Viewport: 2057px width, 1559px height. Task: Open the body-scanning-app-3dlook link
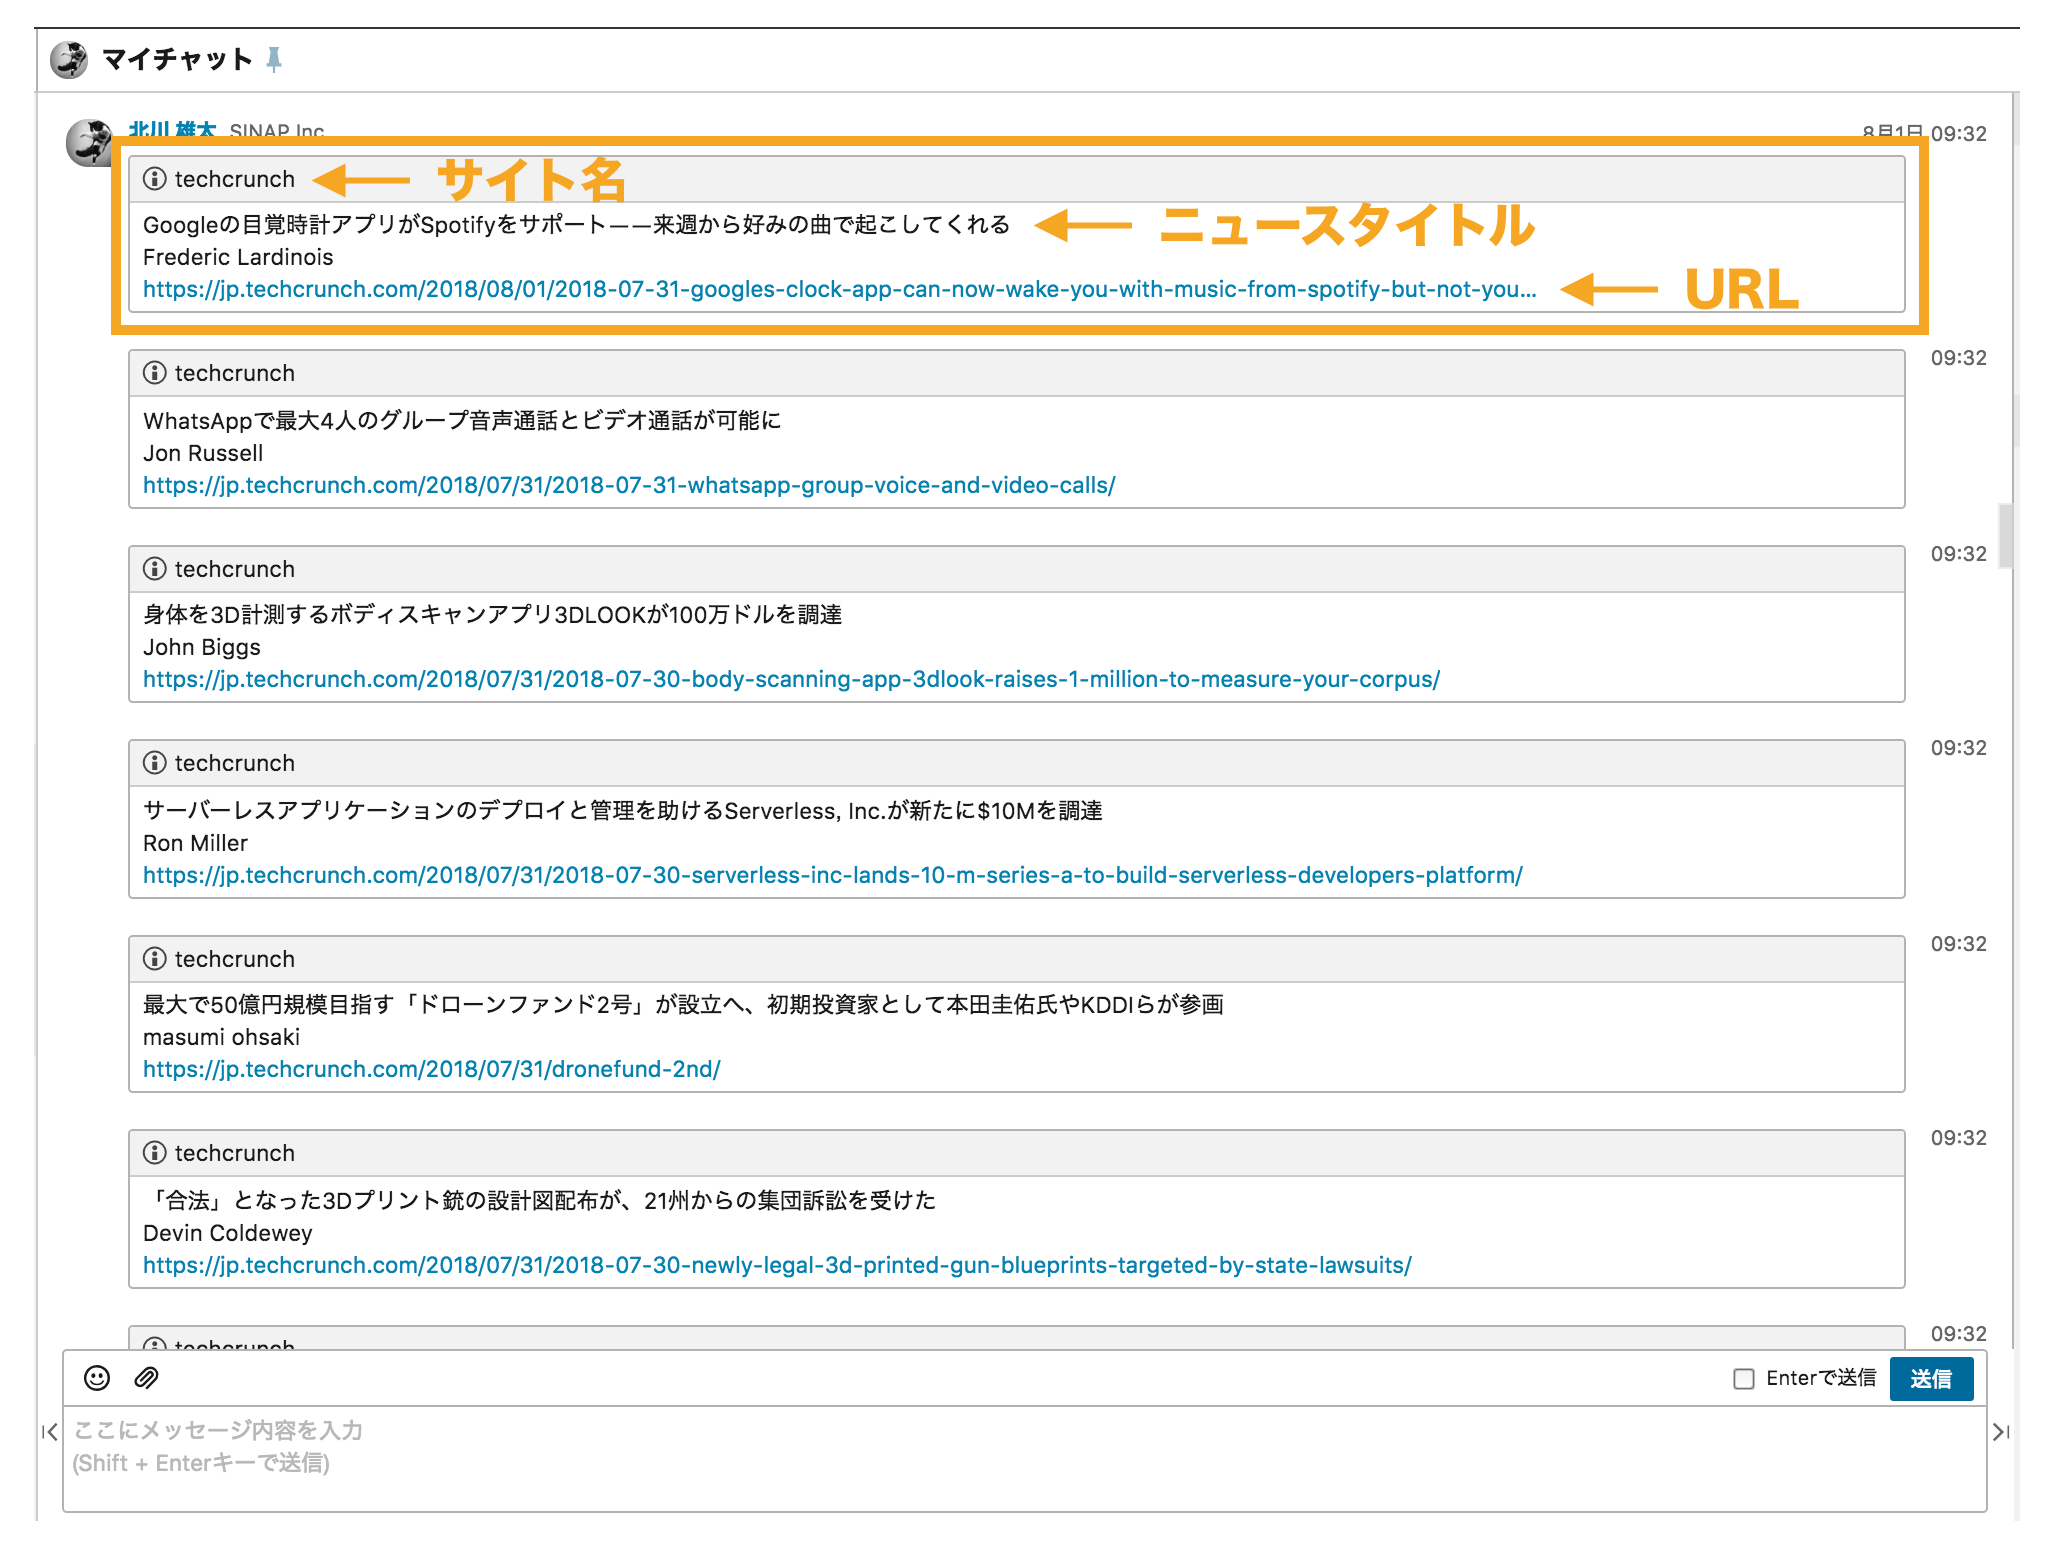791,680
